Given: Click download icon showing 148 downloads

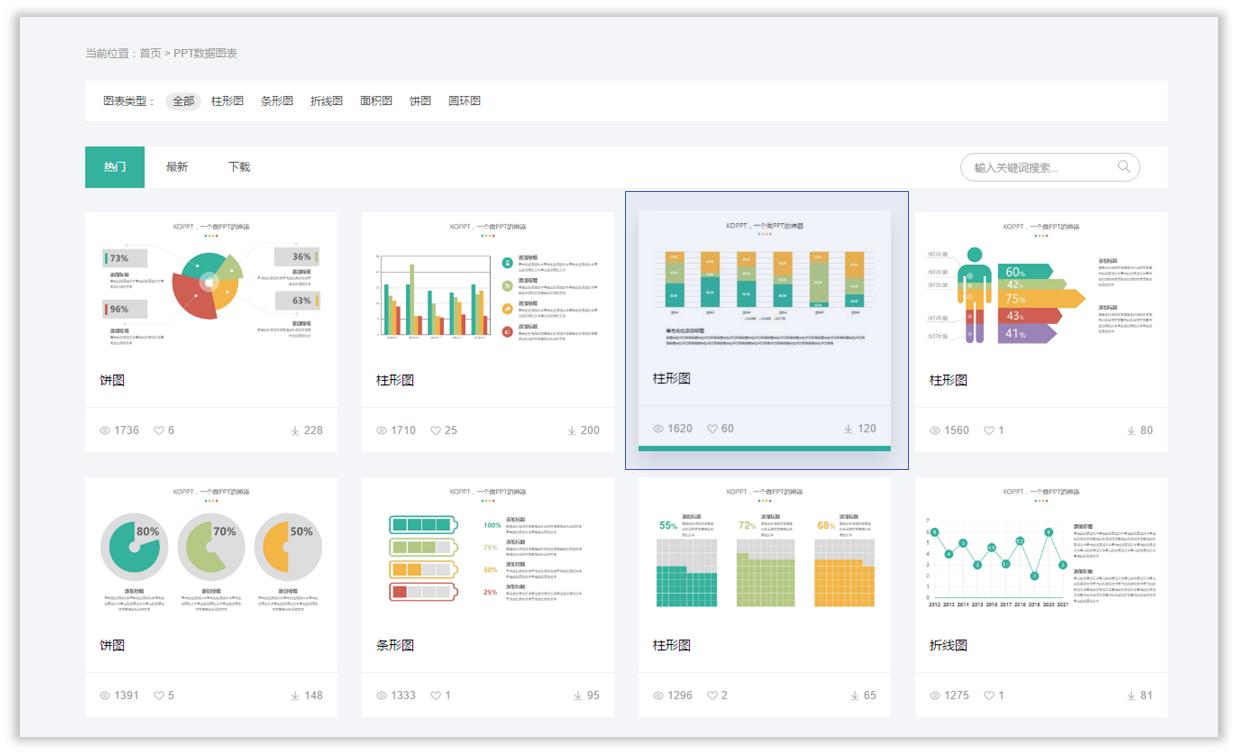Looking at the screenshot, I should pyautogui.click(x=295, y=696).
